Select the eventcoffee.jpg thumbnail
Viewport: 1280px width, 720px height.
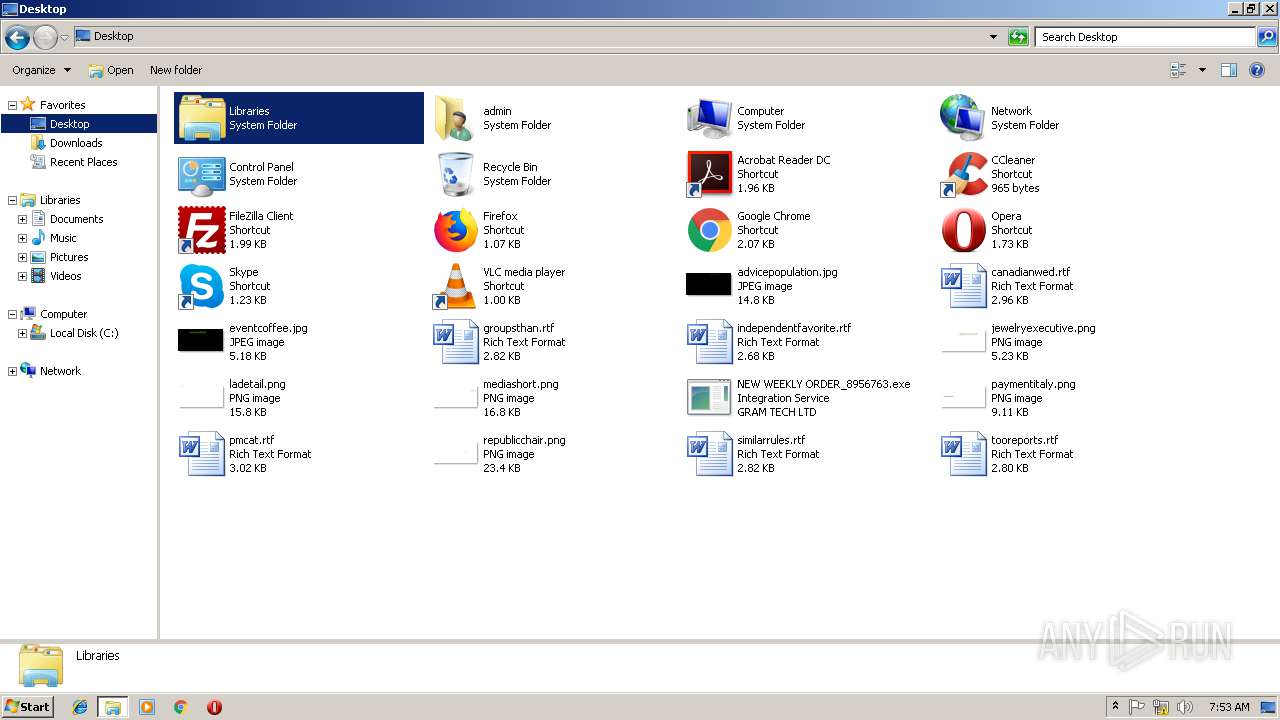[x=201, y=340]
